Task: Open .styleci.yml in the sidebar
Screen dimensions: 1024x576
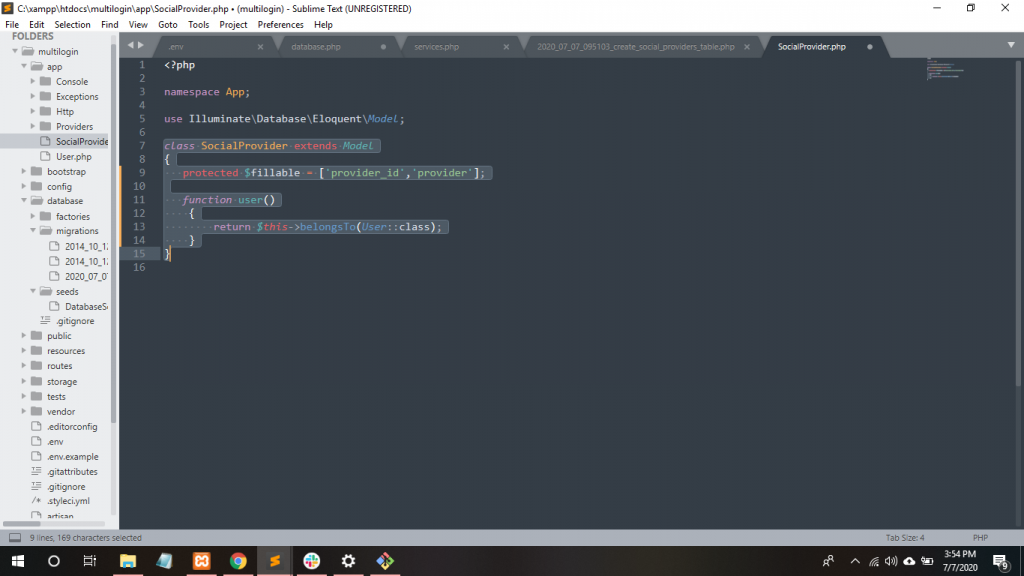Action: (x=68, y=501)
